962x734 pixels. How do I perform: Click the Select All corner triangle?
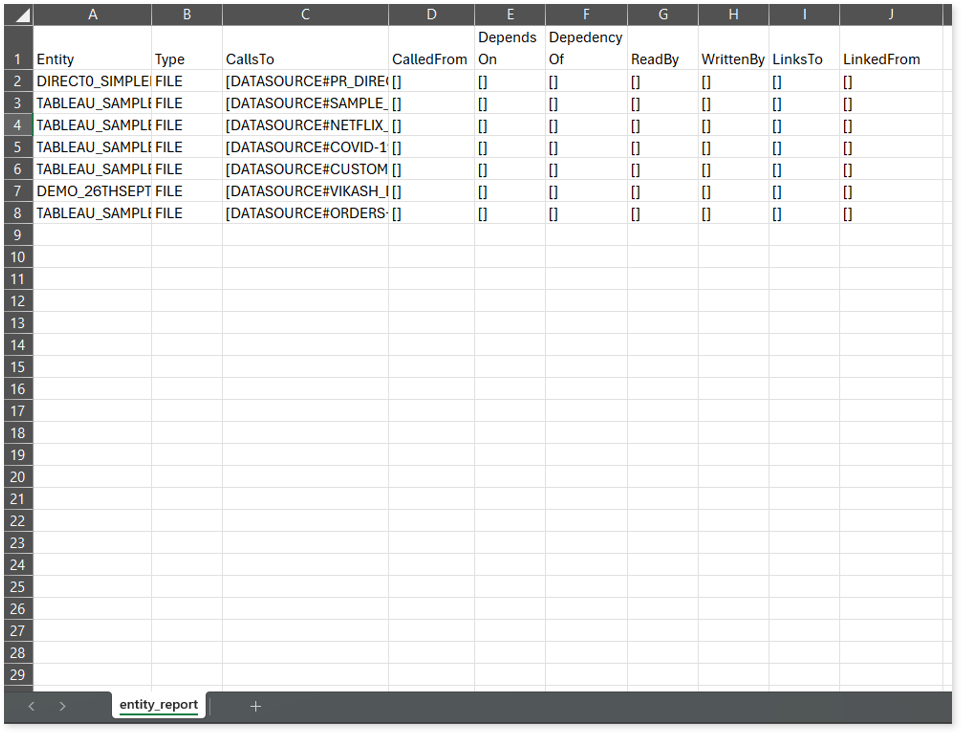click(x=21, y=15)
